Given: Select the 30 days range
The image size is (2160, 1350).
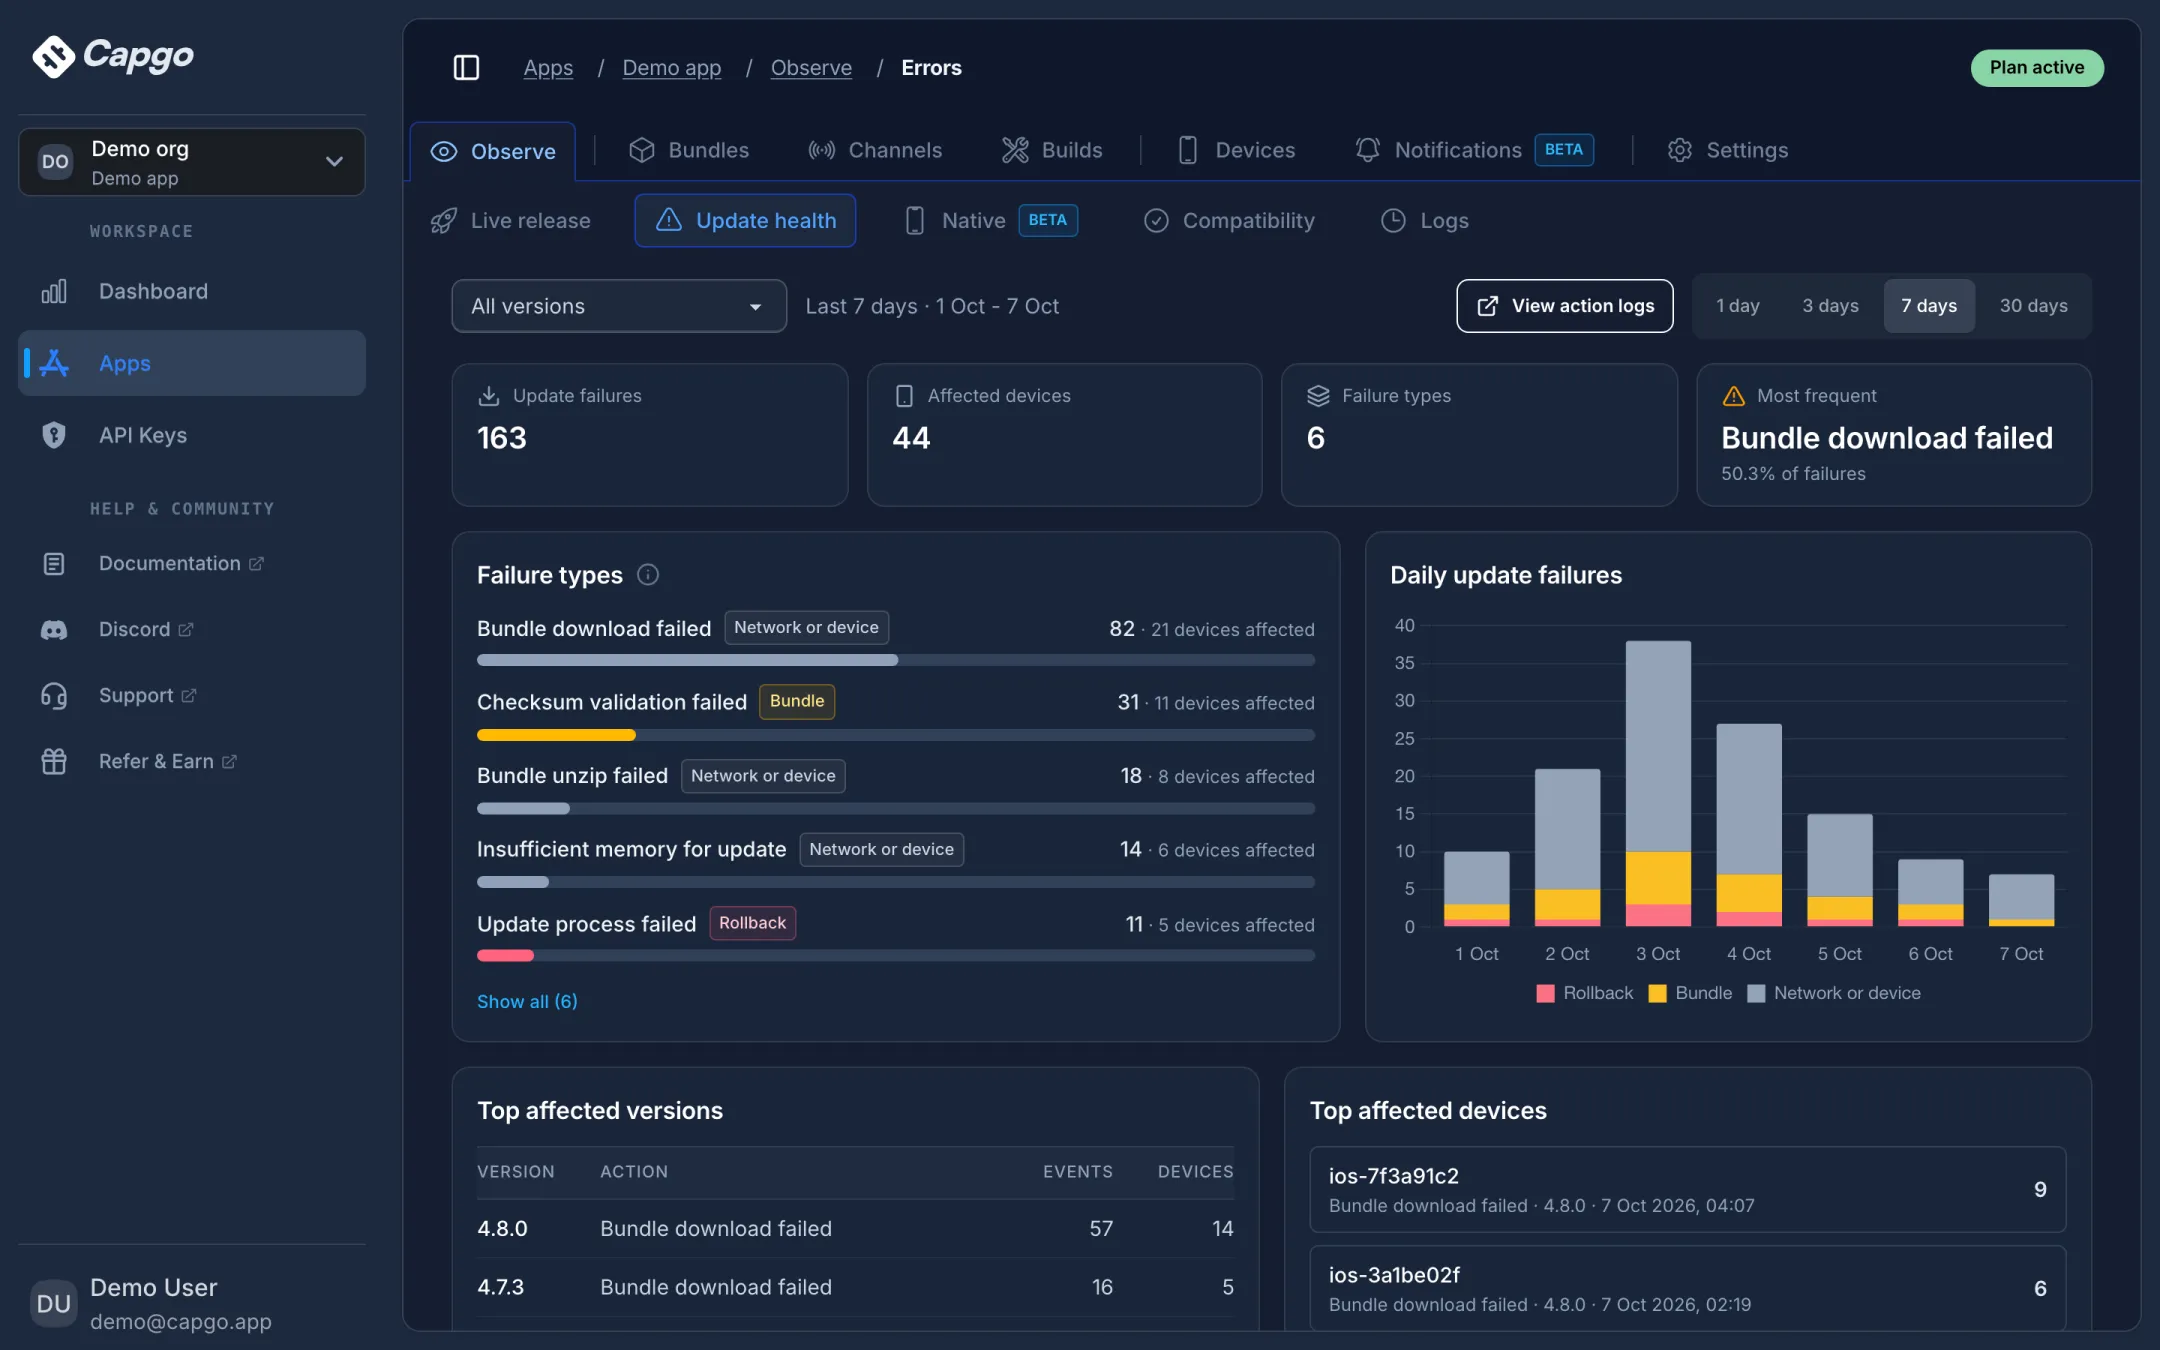Looking at the screenshot, I should 2033,306.
